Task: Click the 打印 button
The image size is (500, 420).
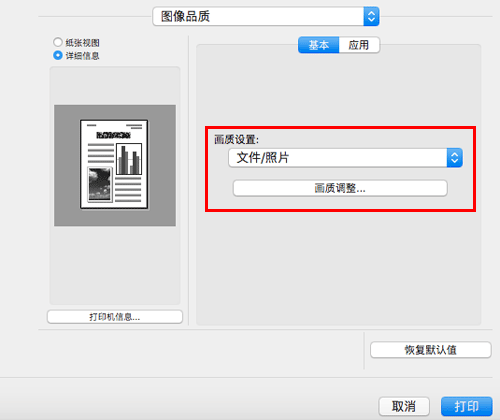Action: tap(467, 407)
